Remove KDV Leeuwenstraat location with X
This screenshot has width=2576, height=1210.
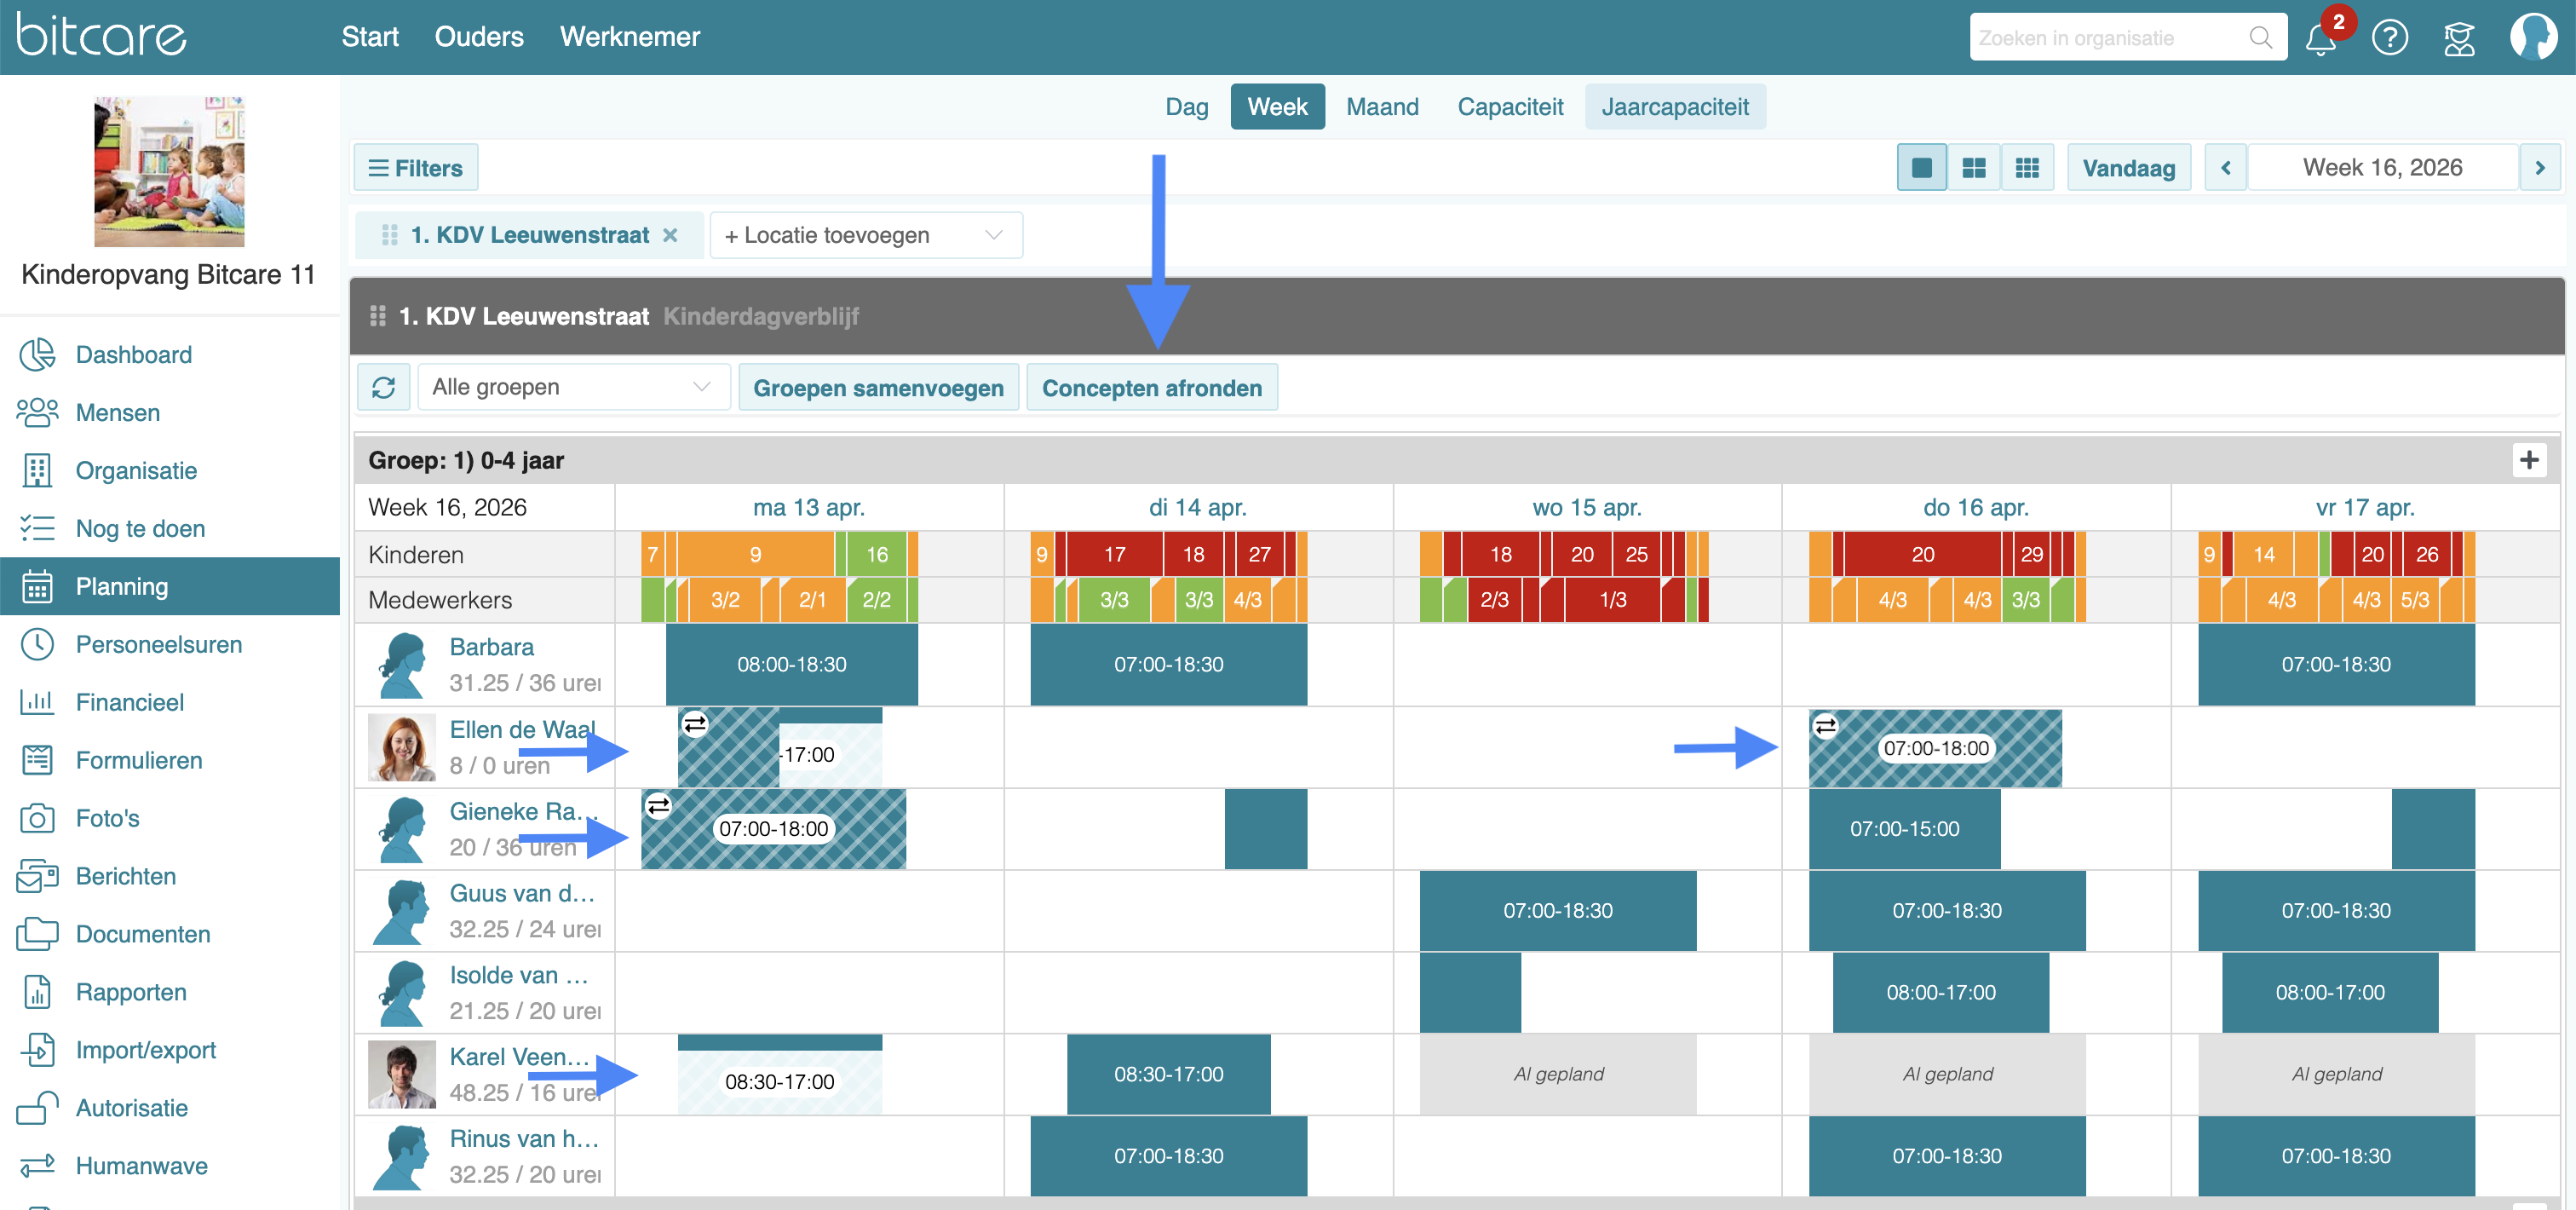(x=670, y=235)
